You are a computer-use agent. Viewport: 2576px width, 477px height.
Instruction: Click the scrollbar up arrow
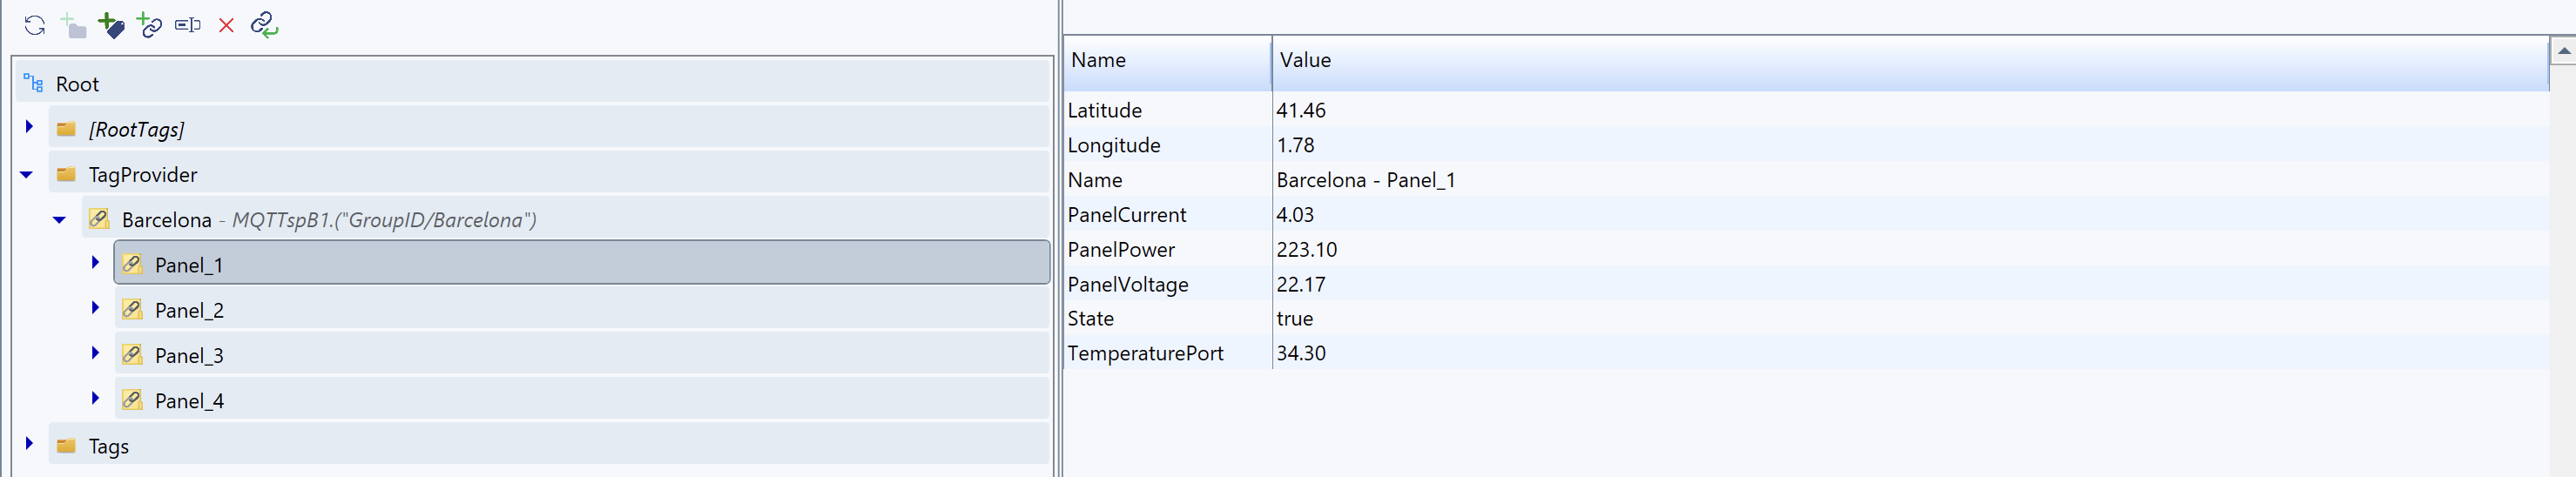[2563, 50]
